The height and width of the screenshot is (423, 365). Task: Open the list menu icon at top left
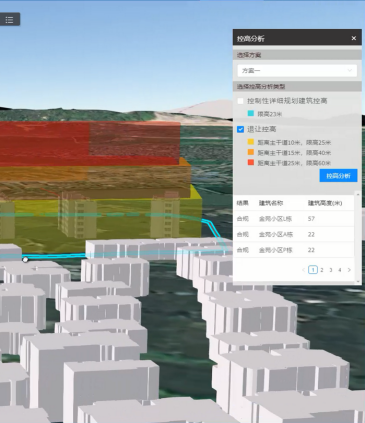9,19
